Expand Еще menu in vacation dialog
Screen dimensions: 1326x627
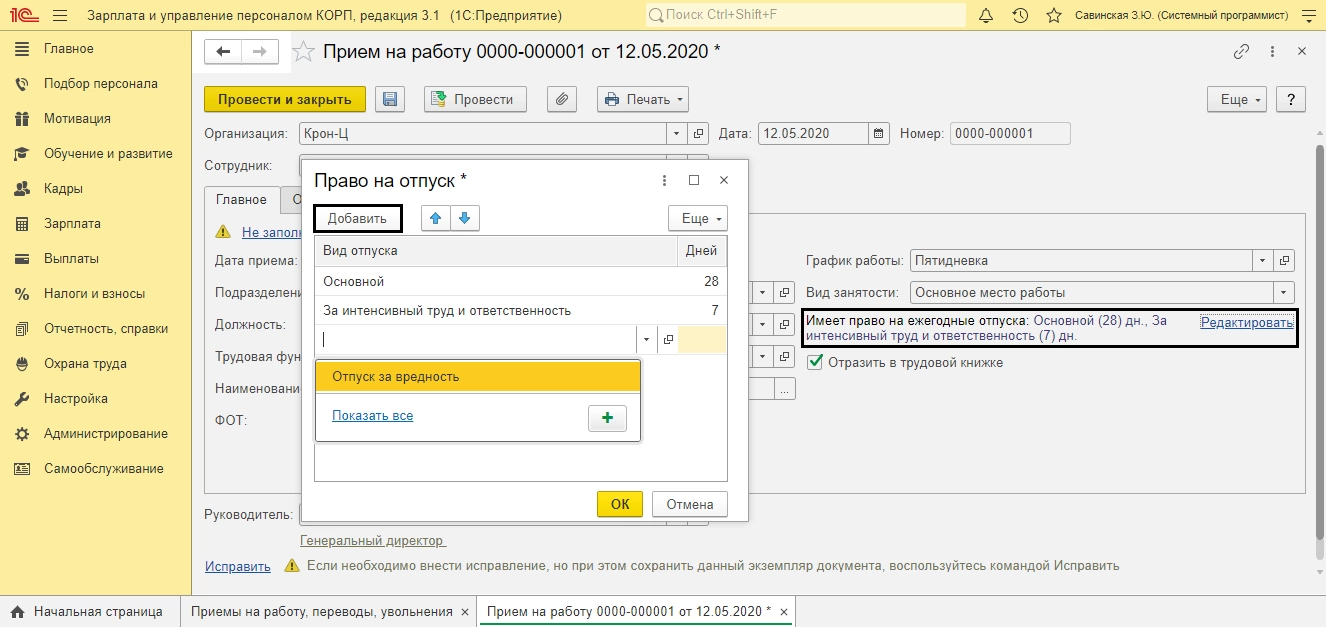click(697, 218)
